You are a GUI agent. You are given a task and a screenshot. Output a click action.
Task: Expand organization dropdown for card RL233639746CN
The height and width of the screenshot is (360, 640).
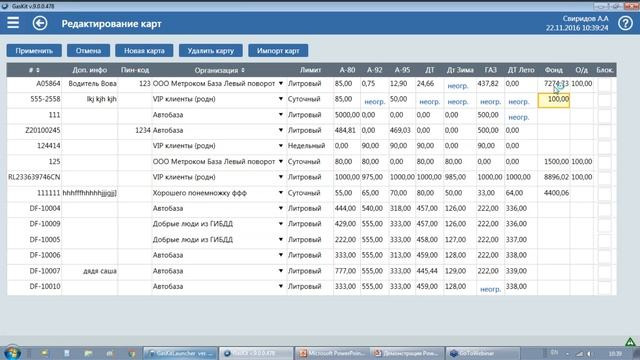tap(281, 177)
